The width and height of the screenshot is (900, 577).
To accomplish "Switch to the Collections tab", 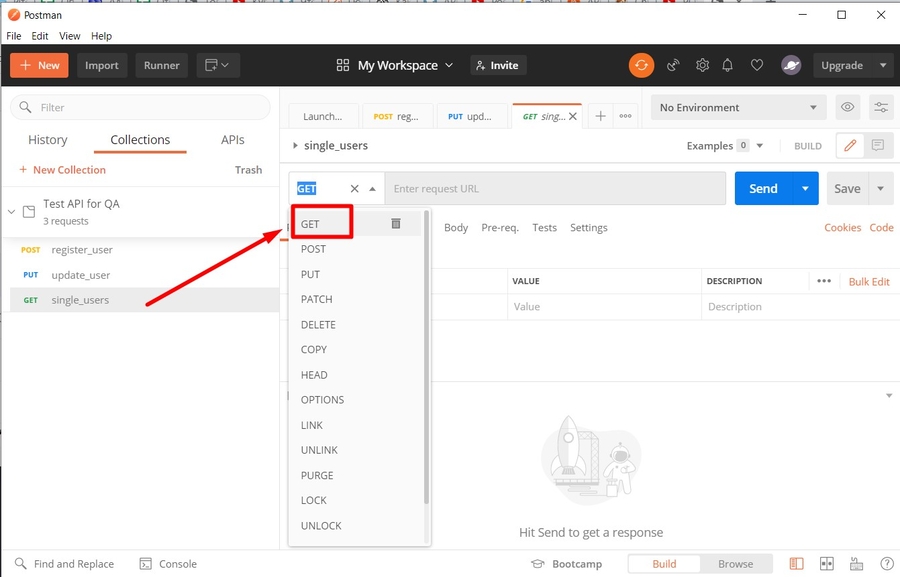I will 140,139.
